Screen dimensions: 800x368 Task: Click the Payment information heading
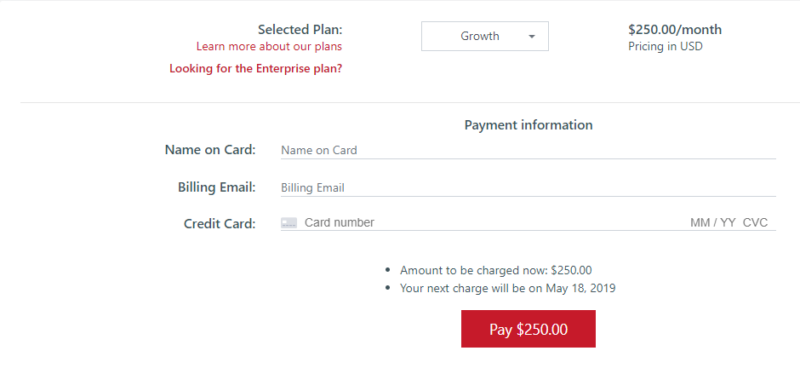tap(529, 125)
